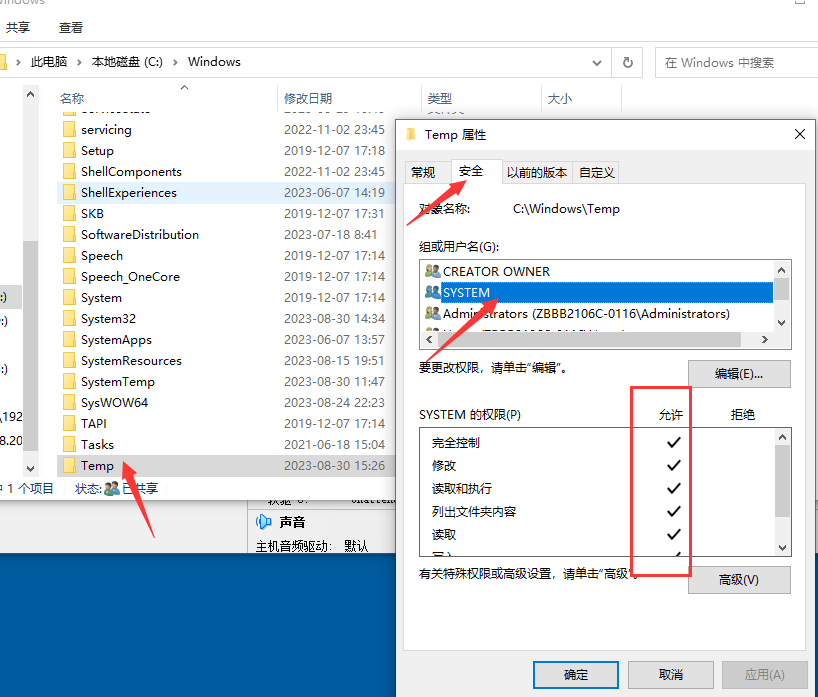Click the TAPI folder icon
818x697 pixels.
pos(69,423)
